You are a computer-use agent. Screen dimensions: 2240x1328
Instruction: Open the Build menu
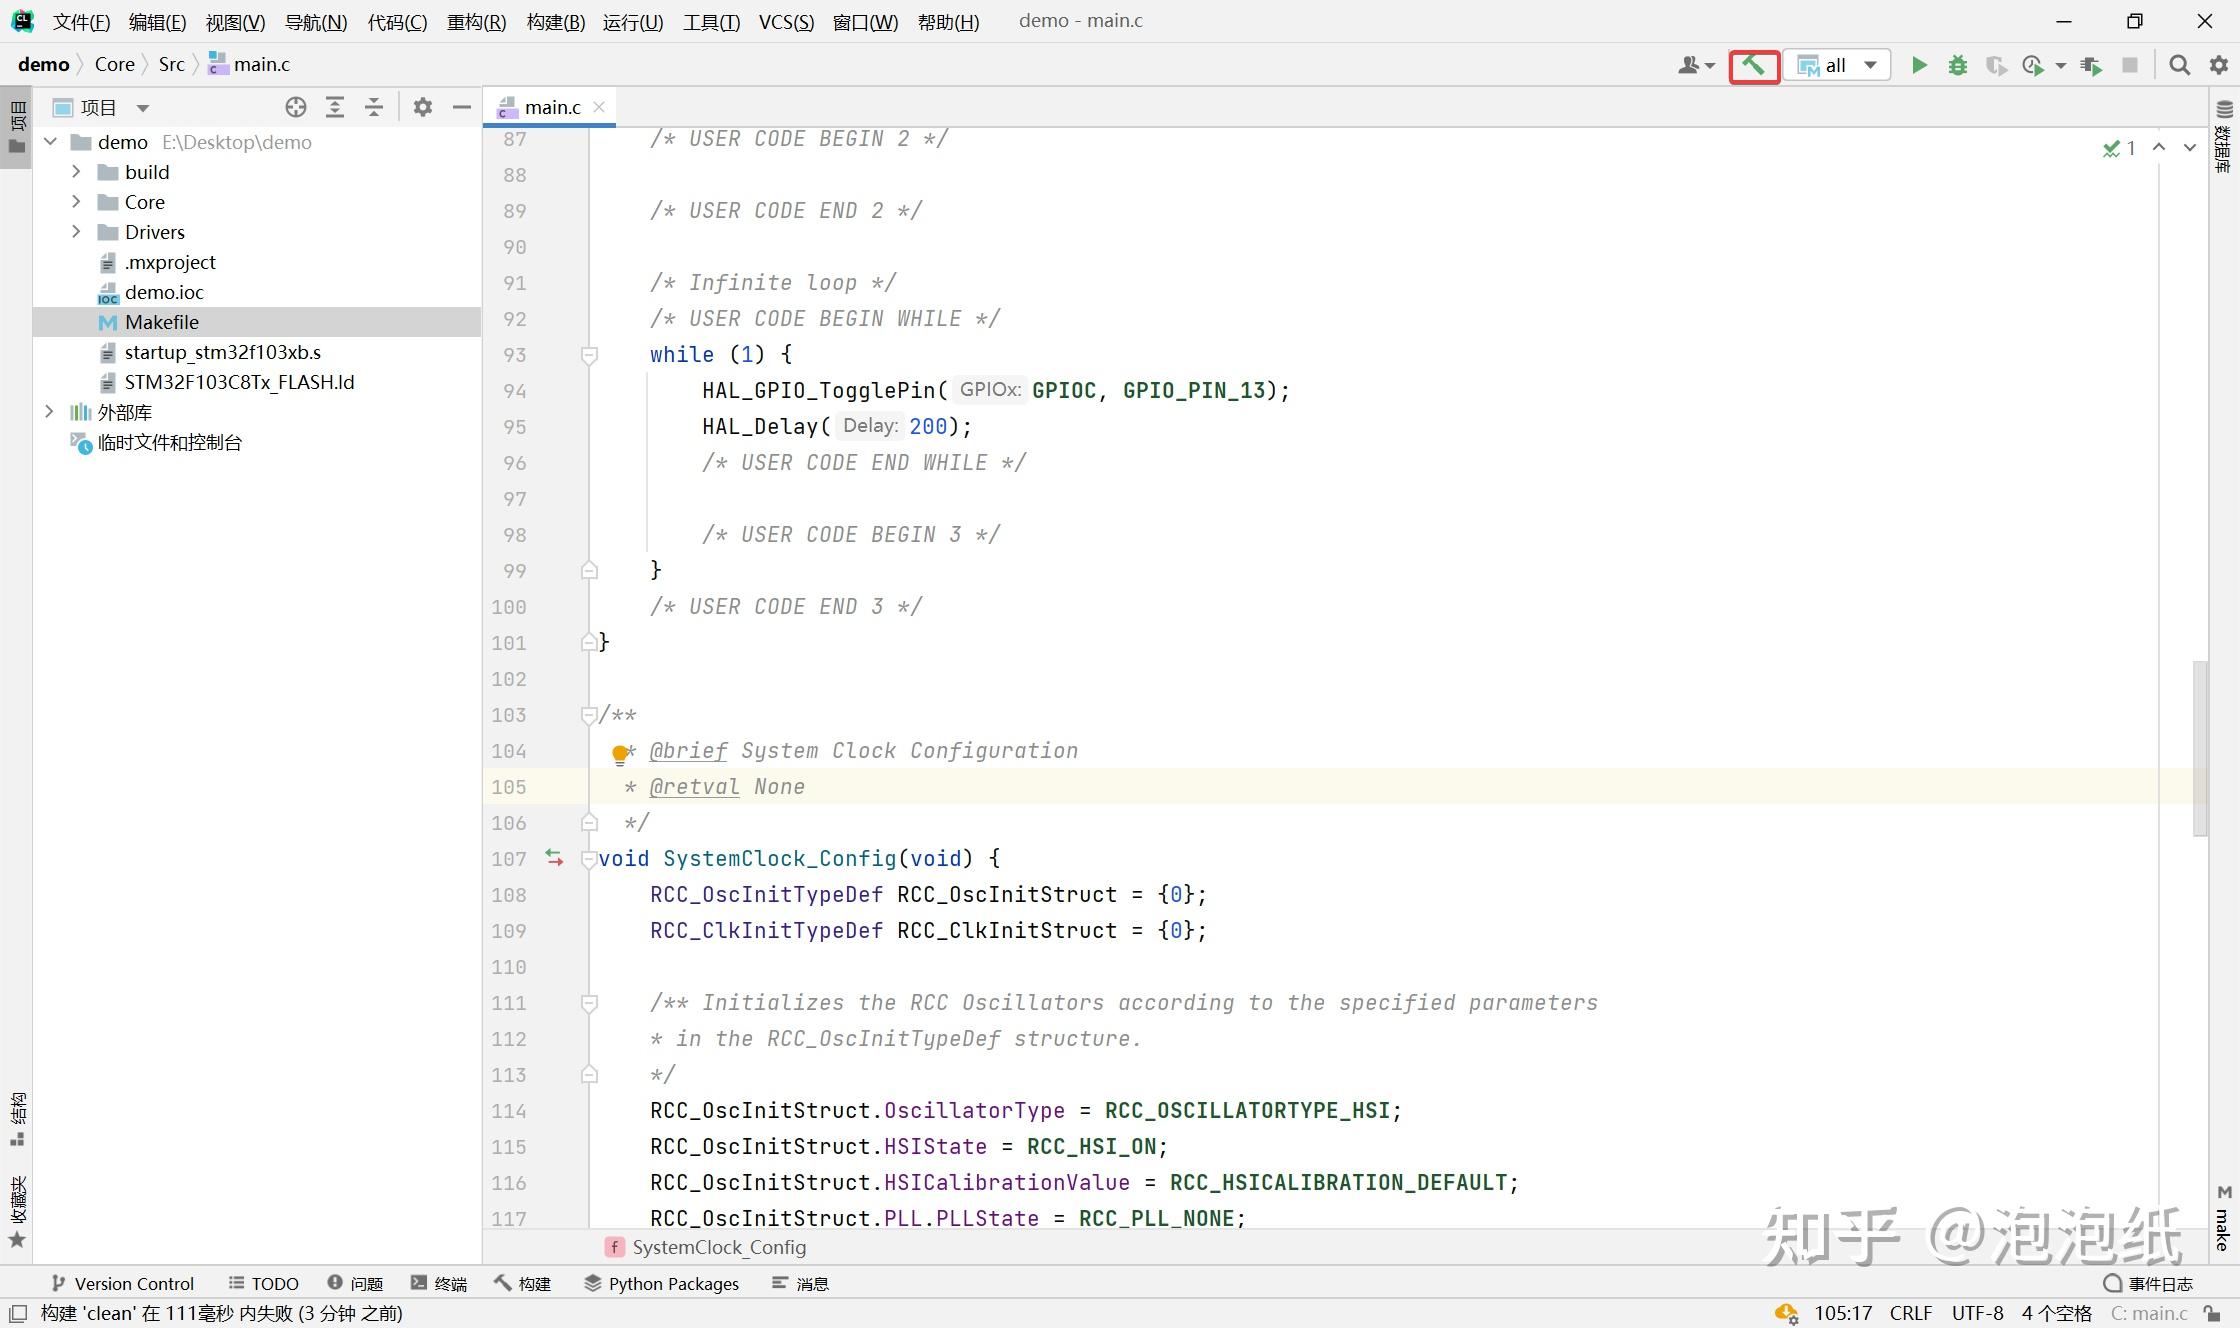(x=555, y=22)
